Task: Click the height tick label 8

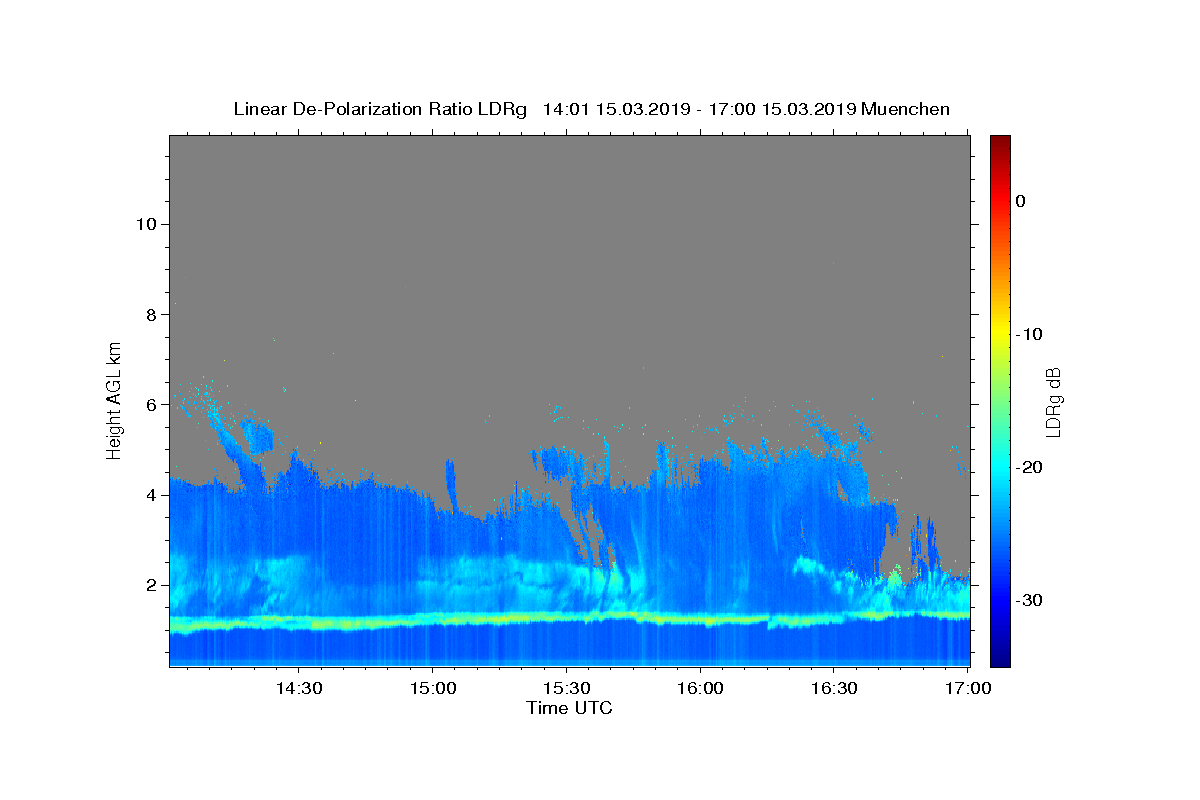Action: click(150, 314)
